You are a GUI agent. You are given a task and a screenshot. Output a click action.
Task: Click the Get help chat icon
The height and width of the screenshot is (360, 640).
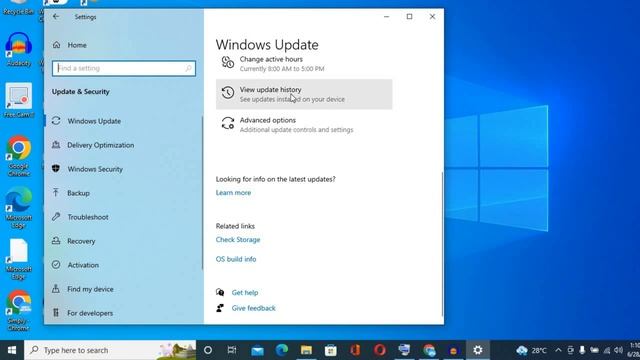coord(220,292)
